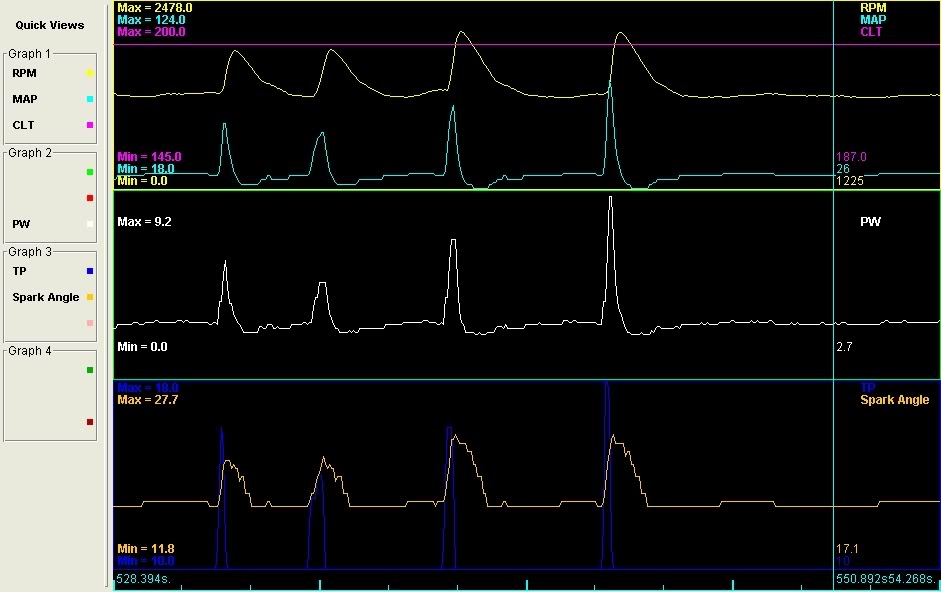Click the 2.7 PW cursor reading
The height and width of the screenshot is (592, 941).
pos(844,346)
